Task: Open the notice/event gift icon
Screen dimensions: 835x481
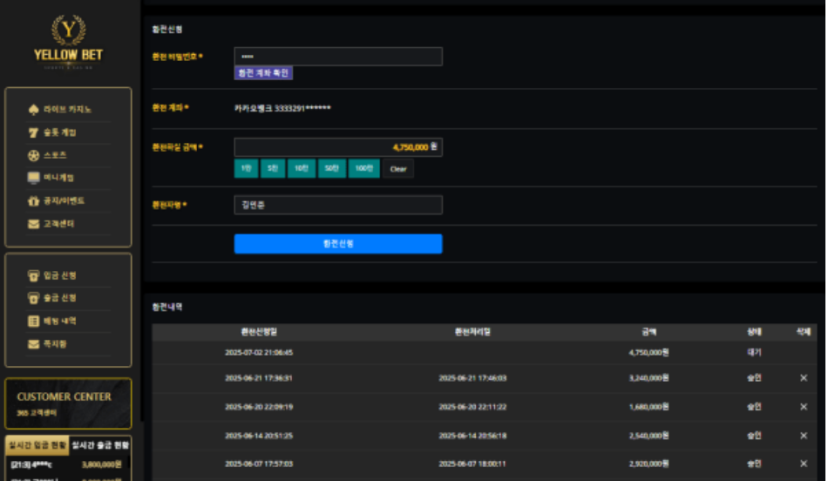Action: [34, 201]
